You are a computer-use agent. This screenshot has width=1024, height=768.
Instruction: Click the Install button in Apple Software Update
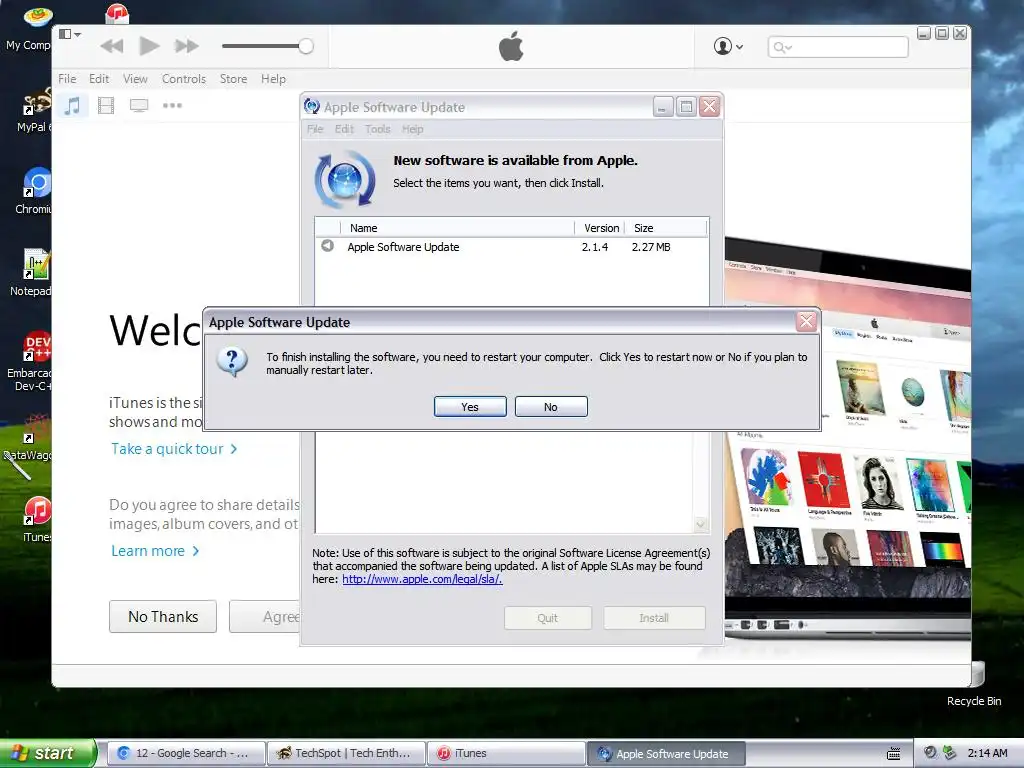point(654,618)
